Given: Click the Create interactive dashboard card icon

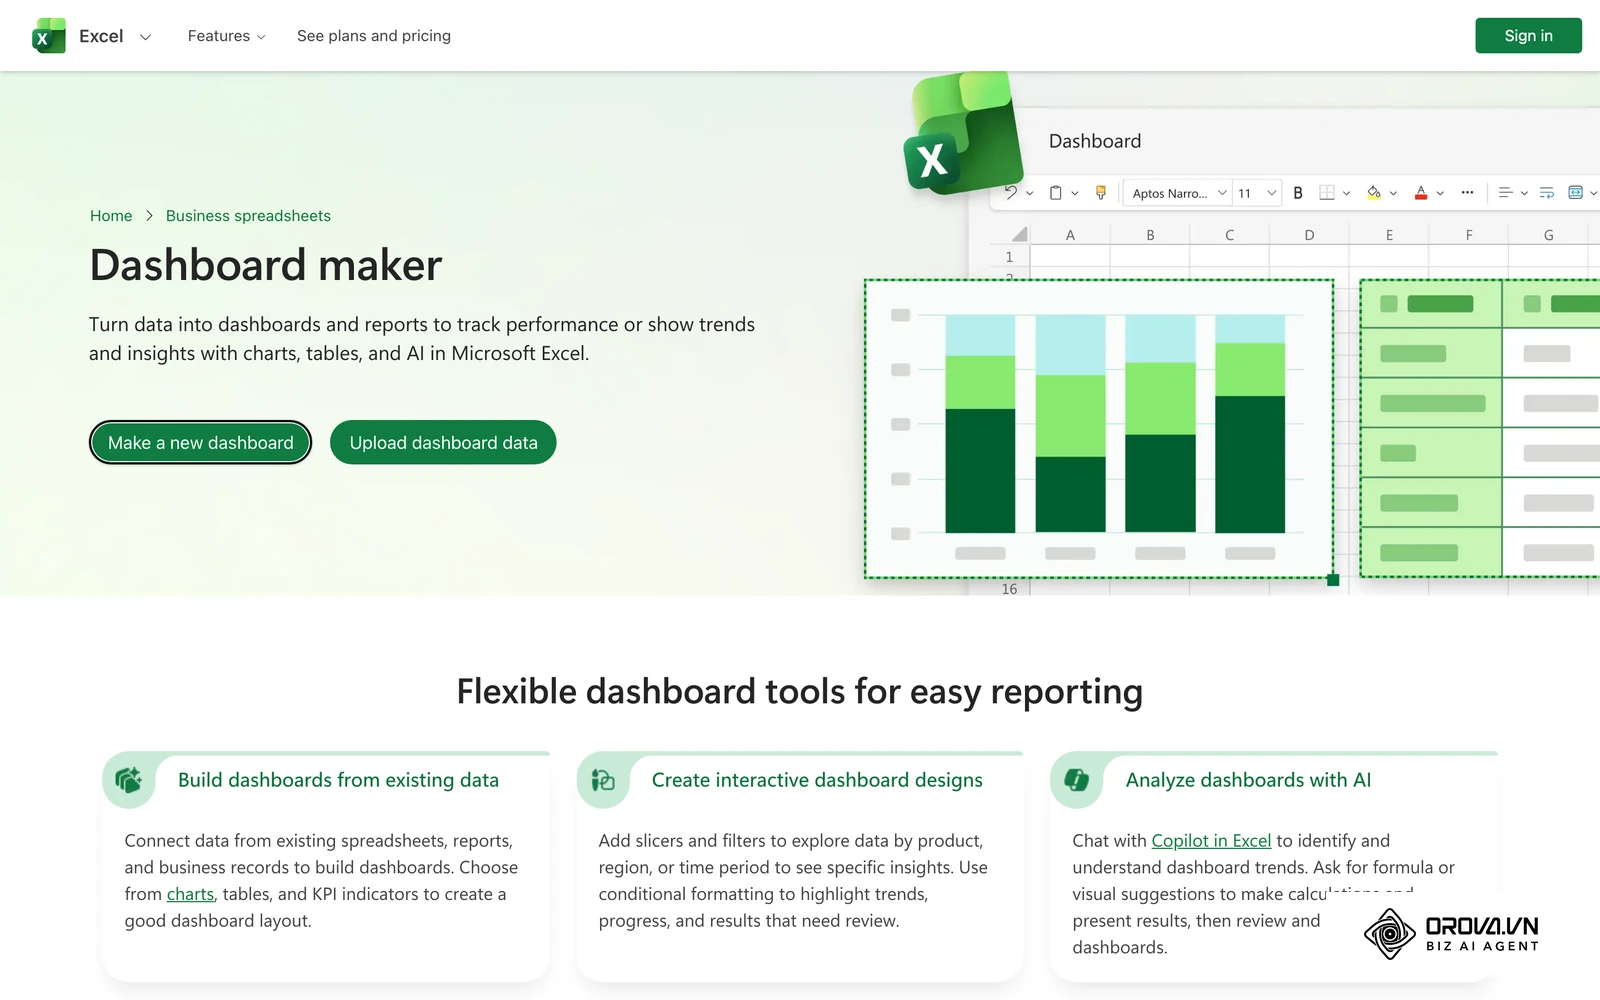Looking at the screenshot, I should coord(603,780).
